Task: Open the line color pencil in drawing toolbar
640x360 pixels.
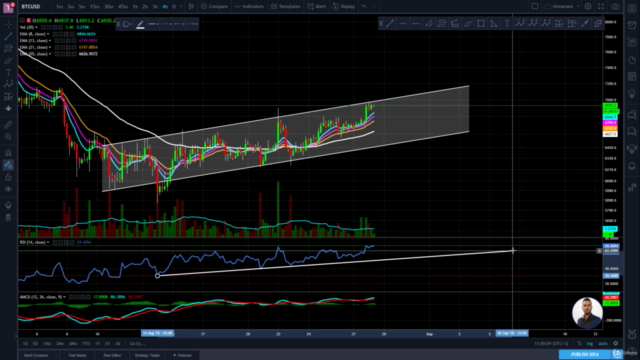Action: [140, 24]
